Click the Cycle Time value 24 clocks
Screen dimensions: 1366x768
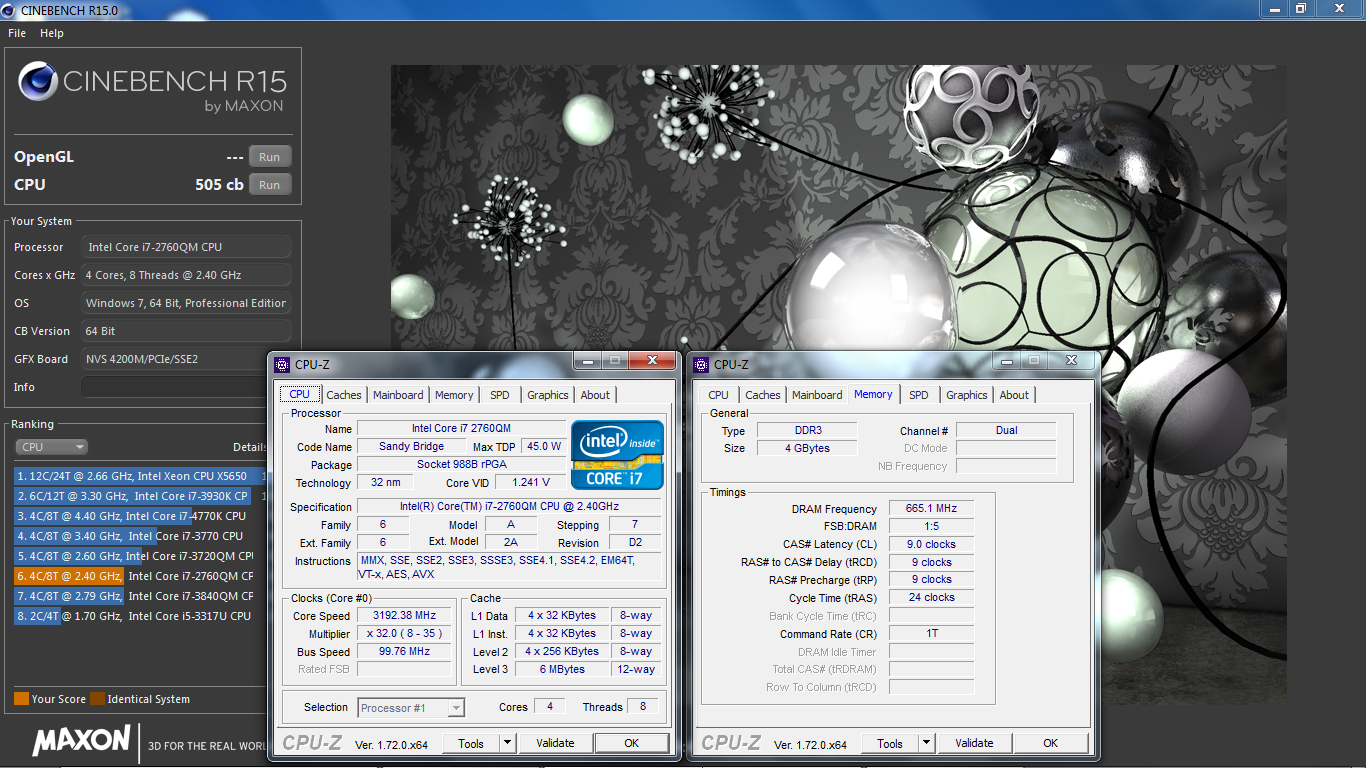click(x=930, y=598)
